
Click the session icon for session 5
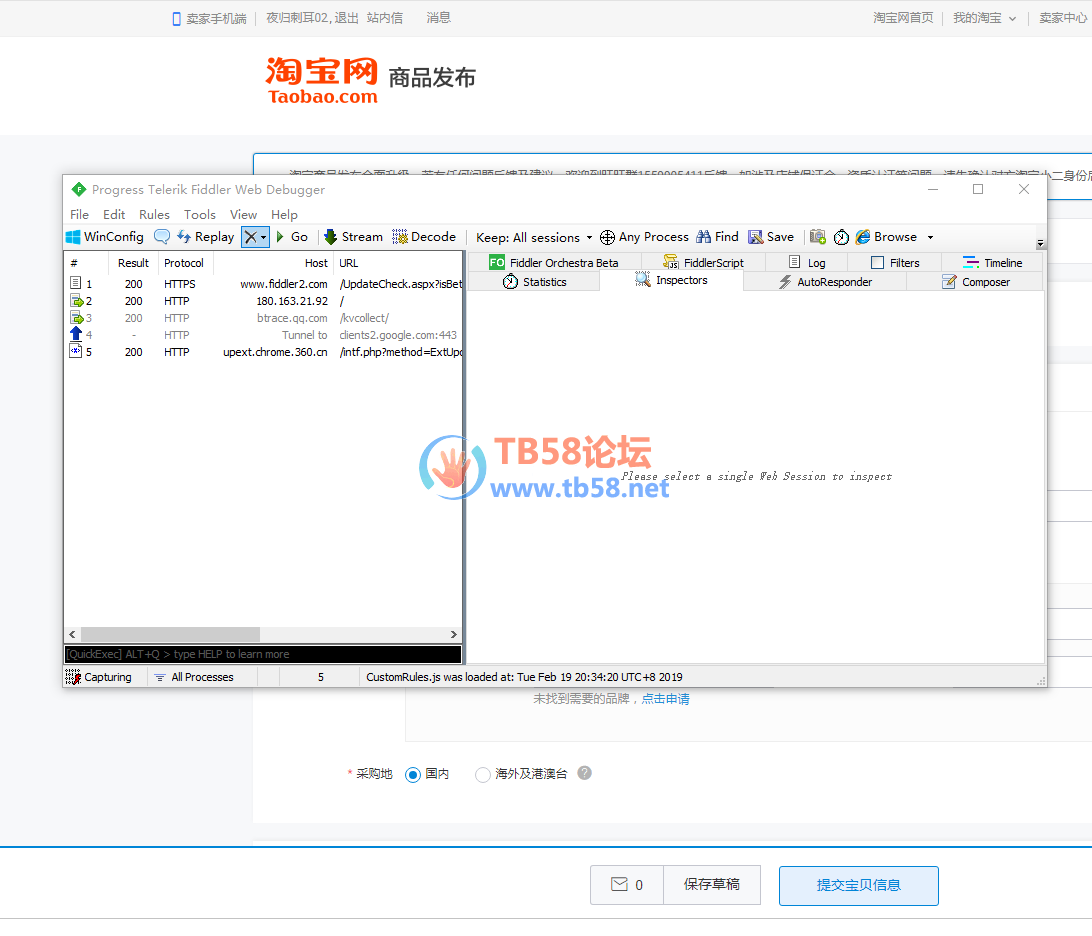click(75, 351)
